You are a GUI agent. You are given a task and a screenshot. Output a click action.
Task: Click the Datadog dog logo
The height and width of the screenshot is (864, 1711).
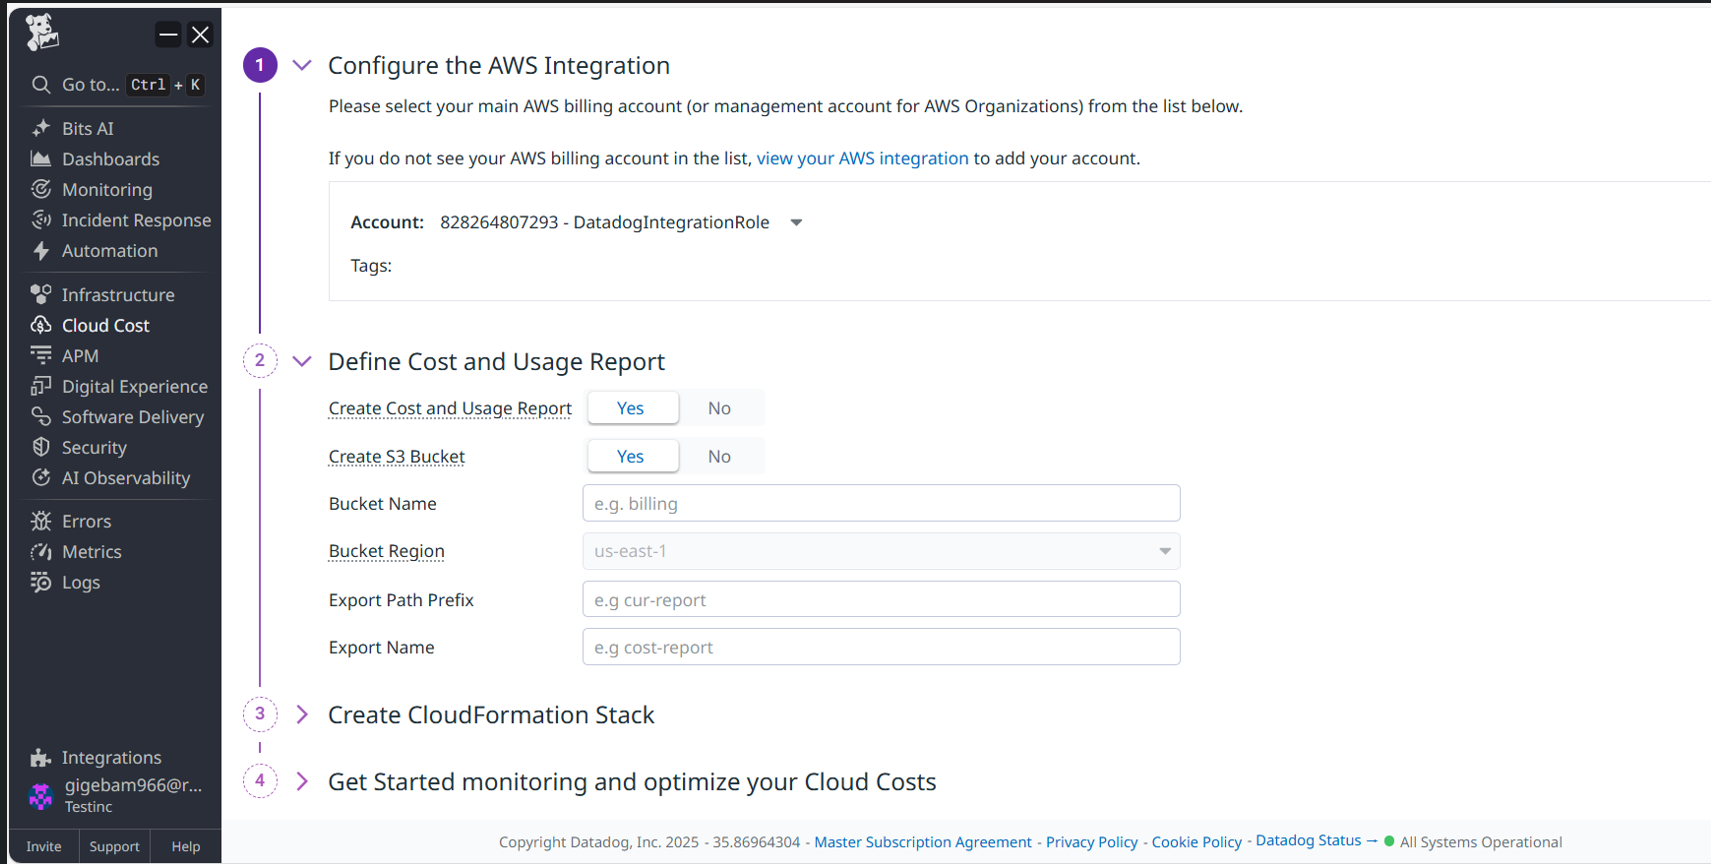pos(42,33)
